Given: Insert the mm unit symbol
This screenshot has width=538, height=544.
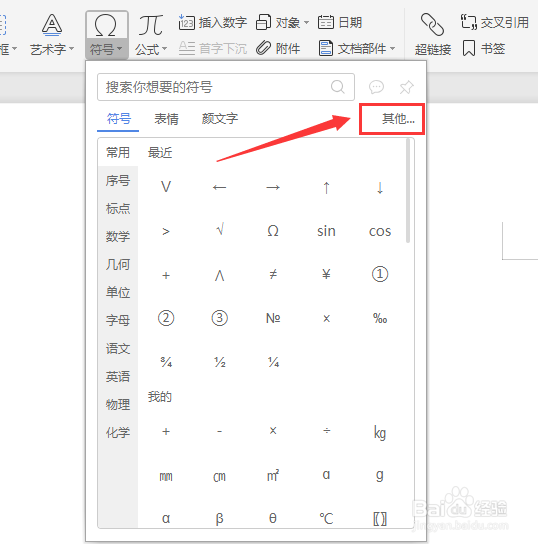Looking at the screenshot, I should point(166,476).
